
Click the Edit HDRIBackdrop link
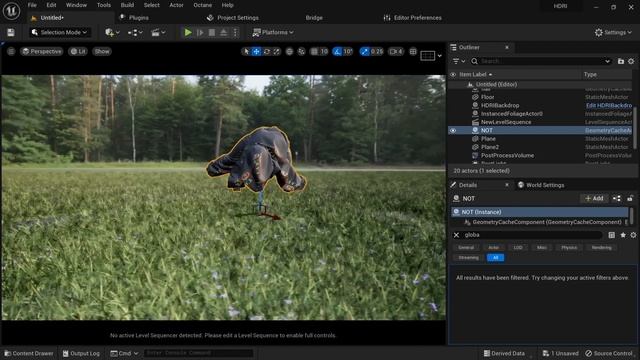coord(609,105)
